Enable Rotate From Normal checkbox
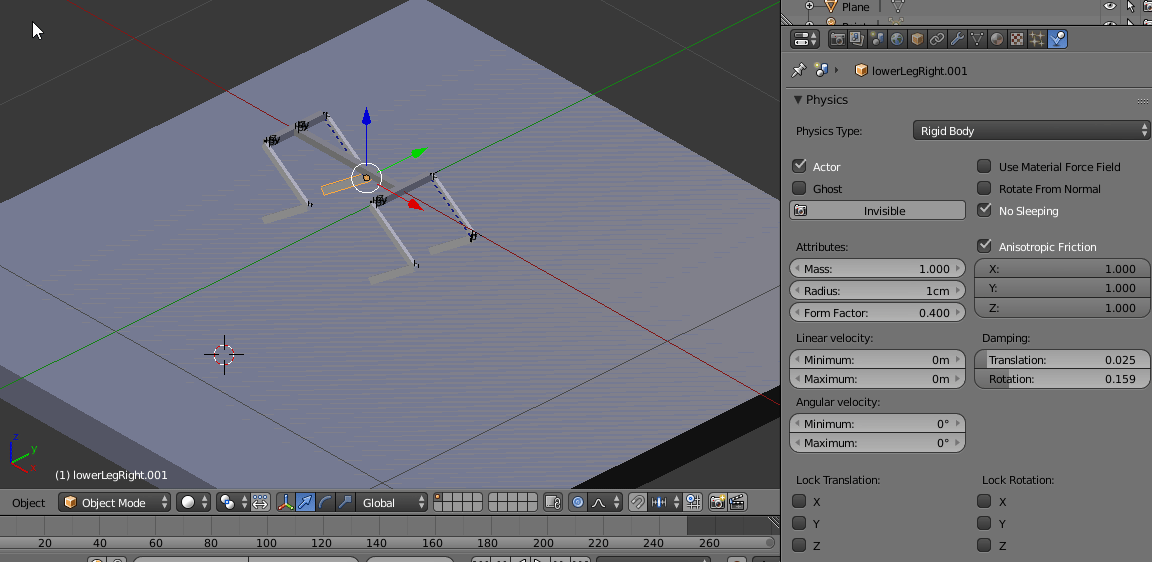 click(x=984, y=189)
